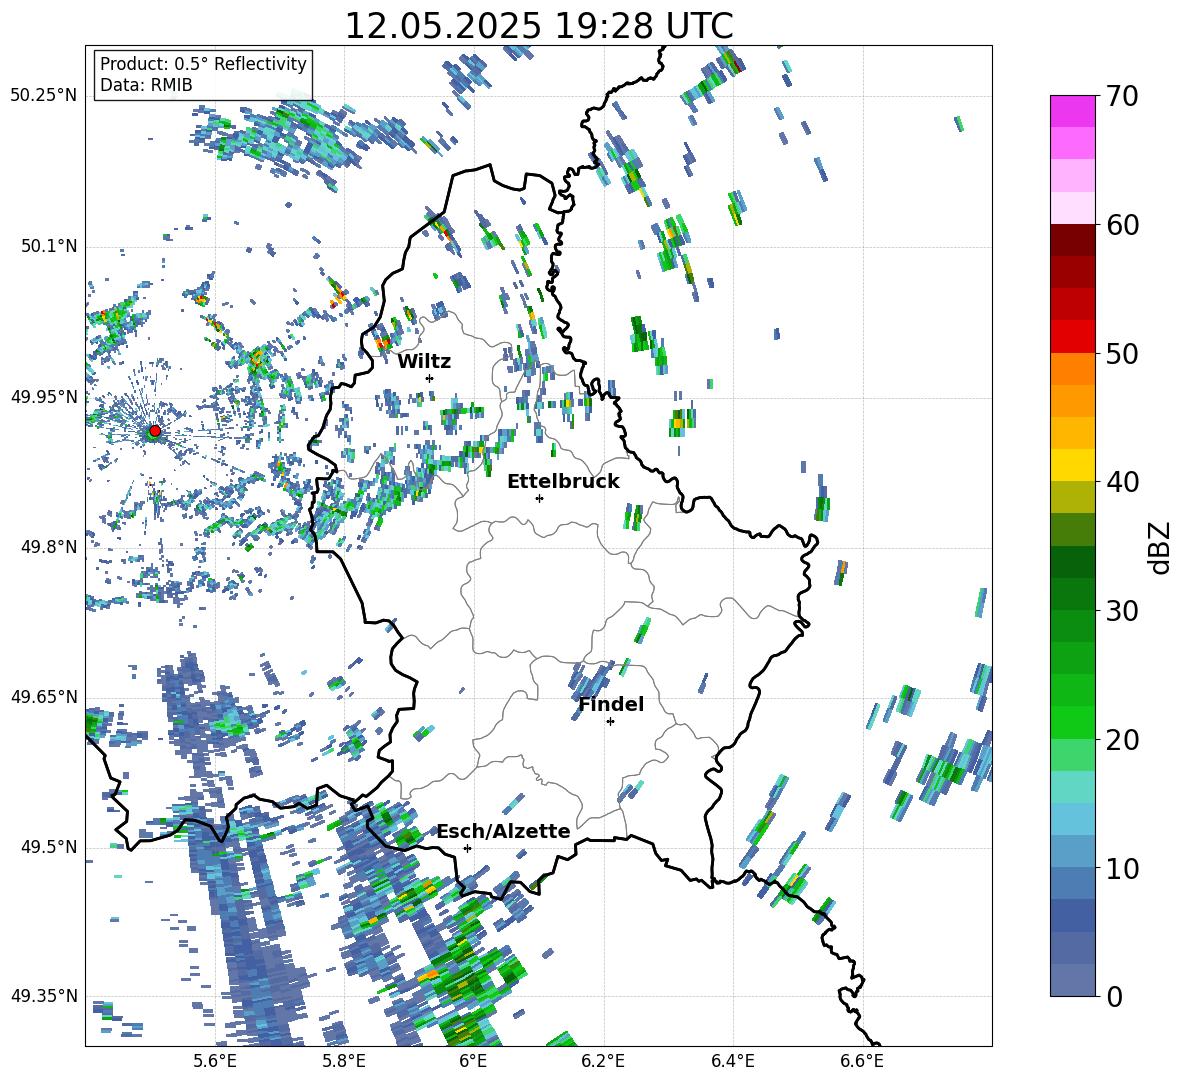Click the 49.65°N latitude label
This screenshot has height=1081, width=1184.
point(44,696)
